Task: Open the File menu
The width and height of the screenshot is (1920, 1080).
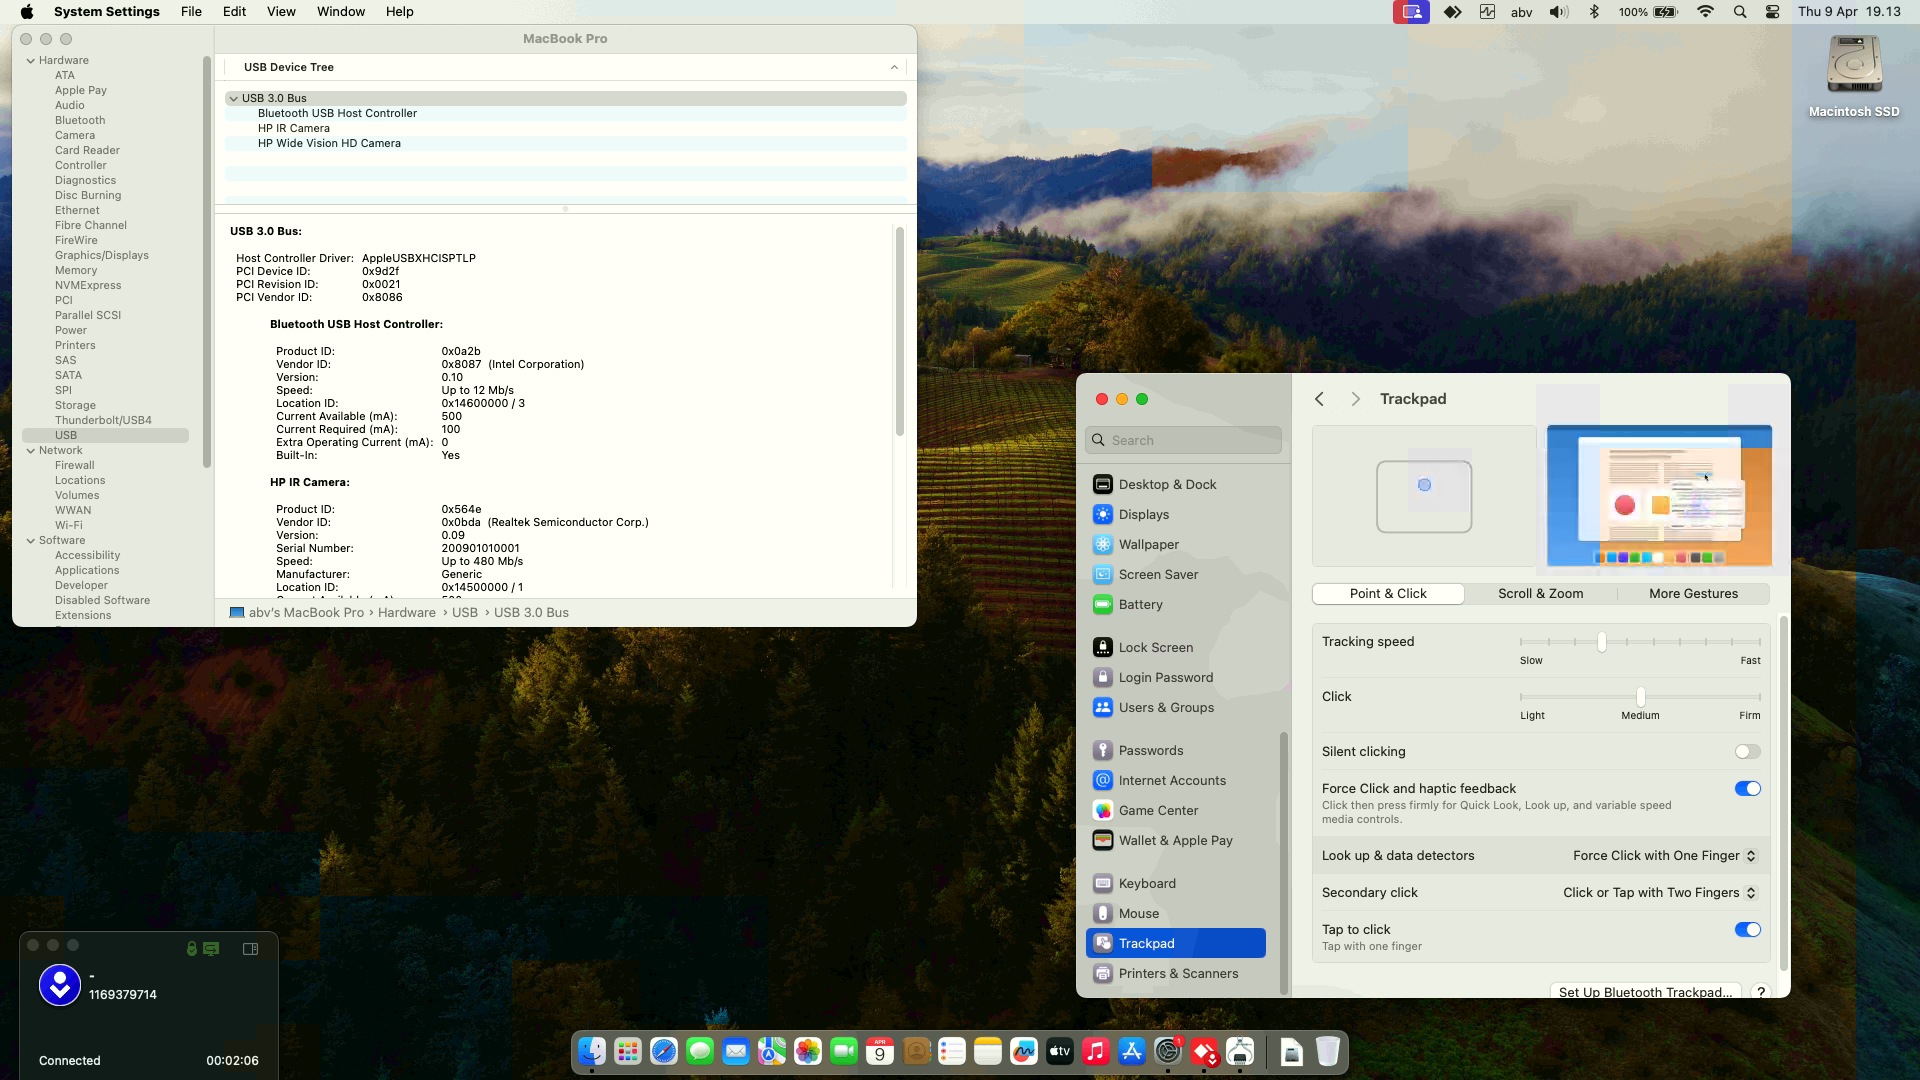Action: [191, 12]
